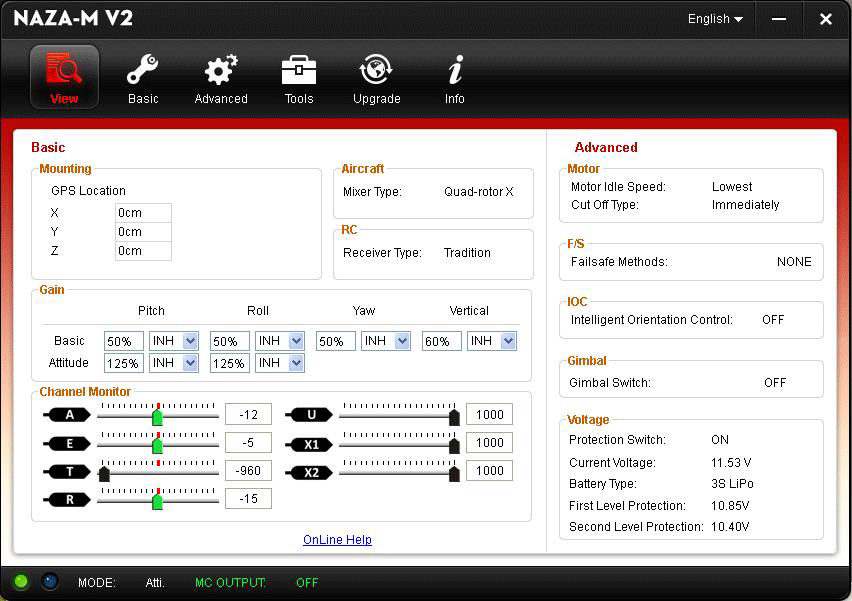Click the channel T slider handle
This screenshot has height=601, width=852.
pos(104,473)
